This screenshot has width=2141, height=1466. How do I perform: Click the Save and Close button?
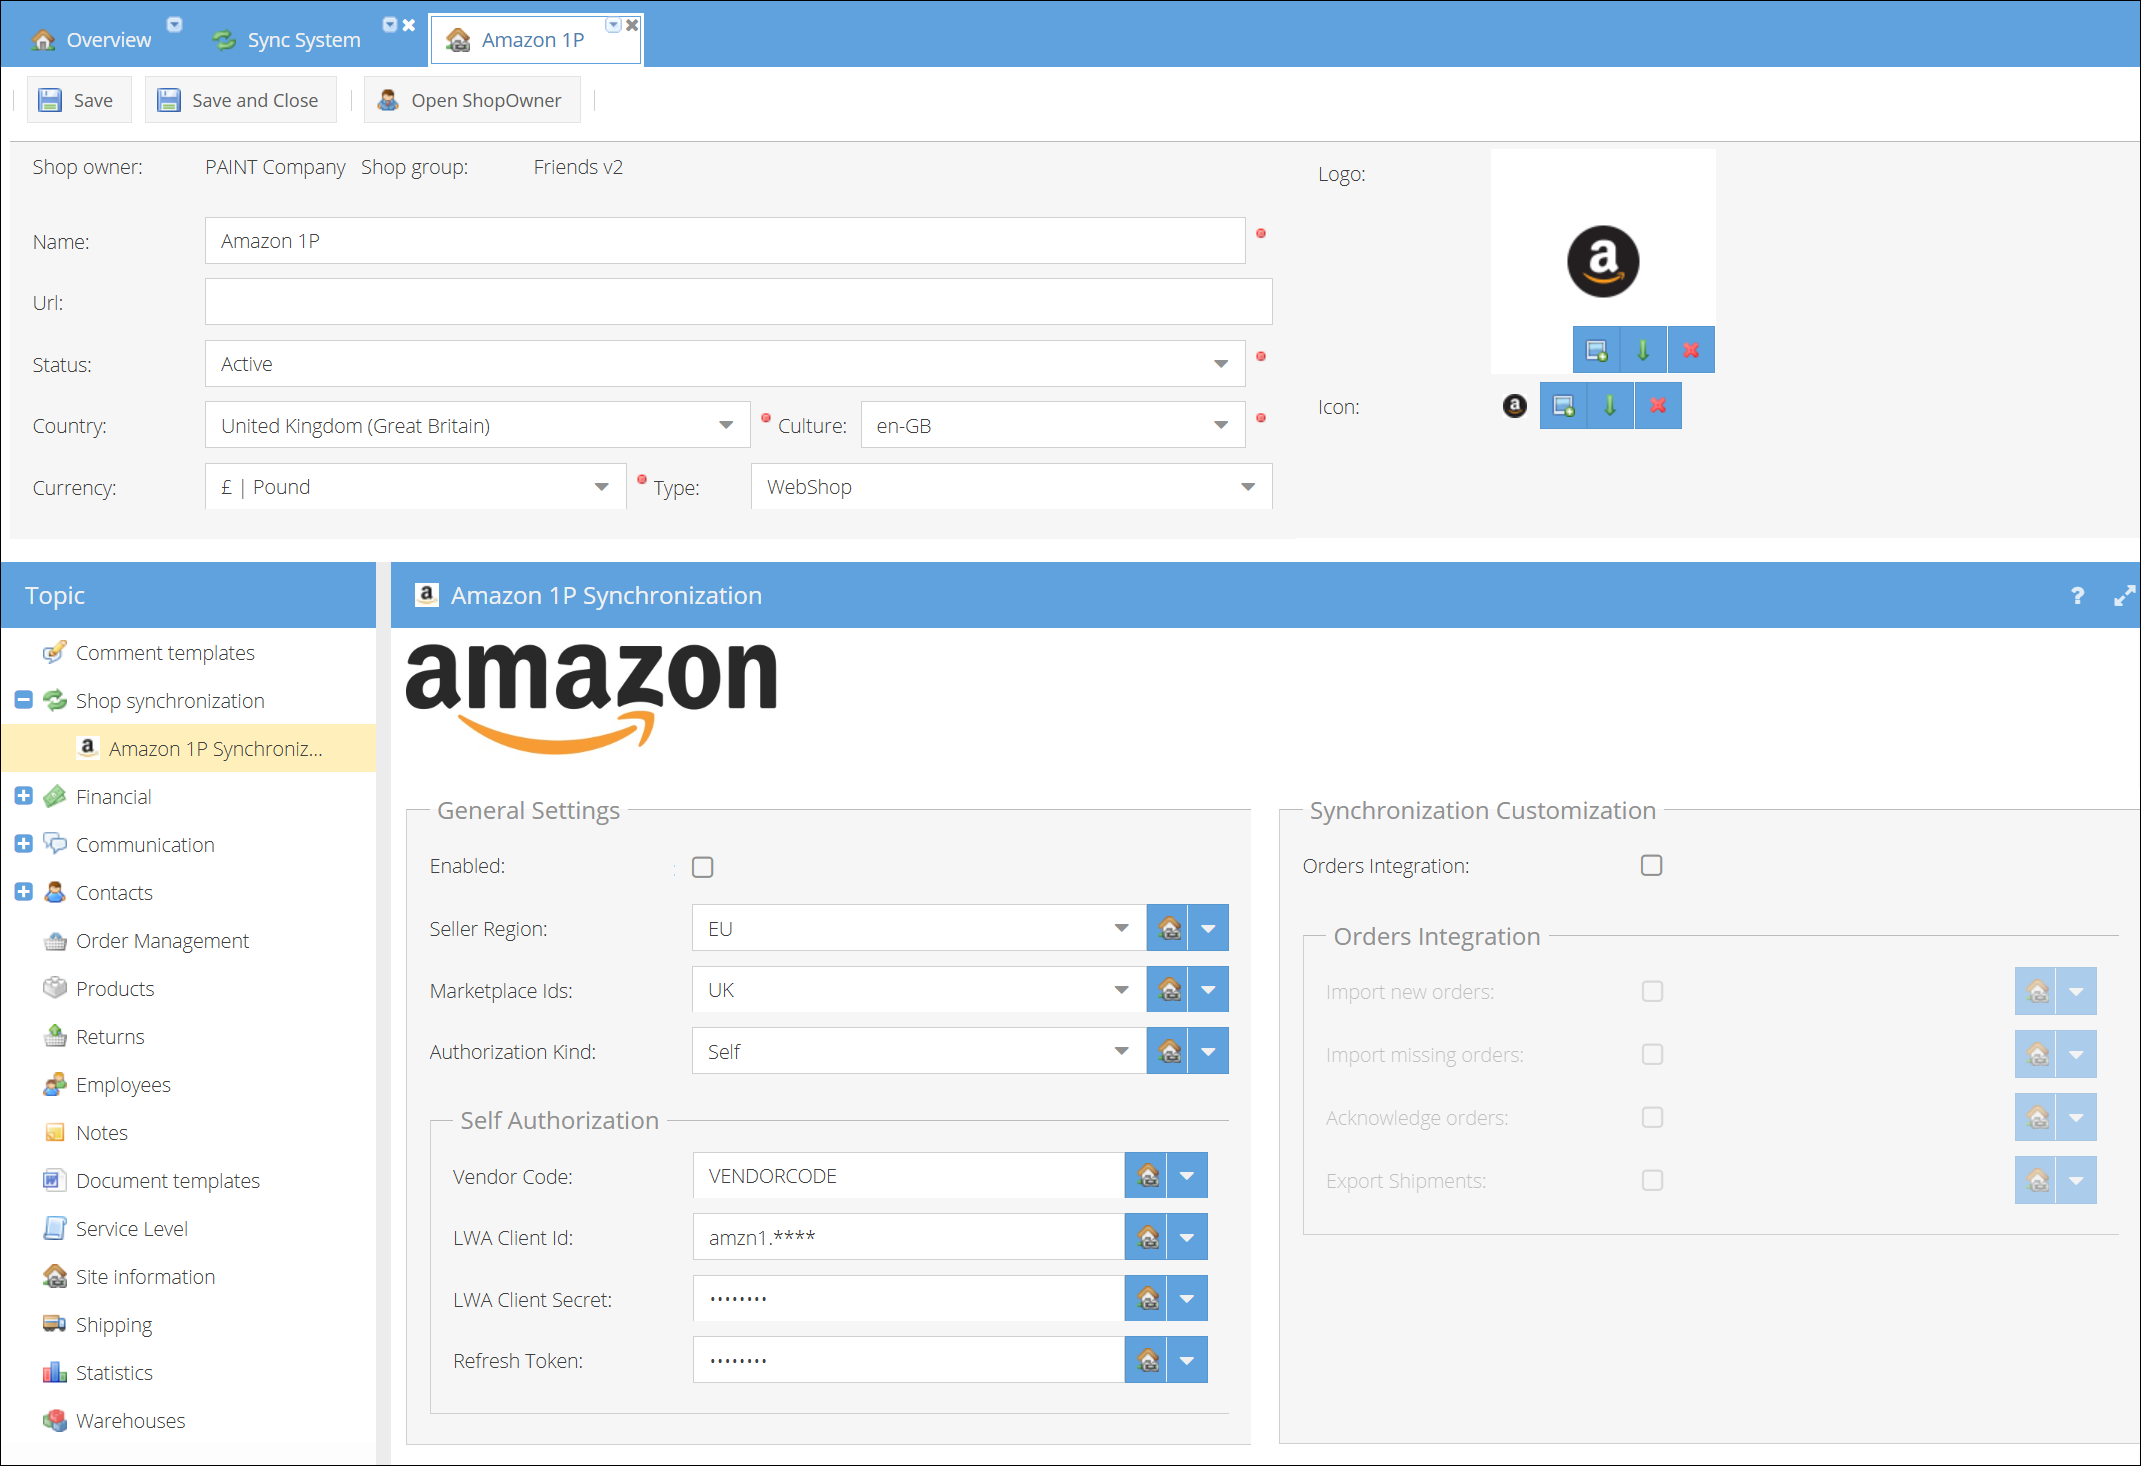[240, 100]
